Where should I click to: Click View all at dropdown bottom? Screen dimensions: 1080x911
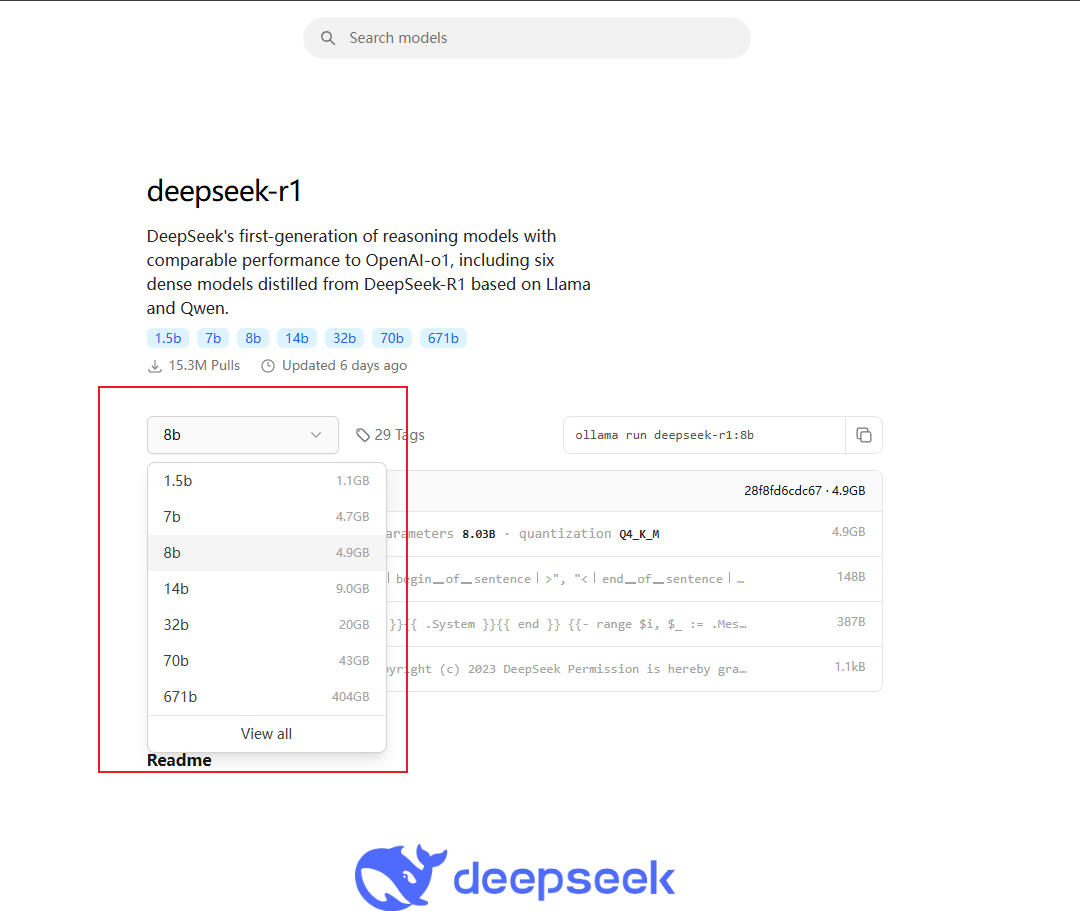[x=267, y=734]
